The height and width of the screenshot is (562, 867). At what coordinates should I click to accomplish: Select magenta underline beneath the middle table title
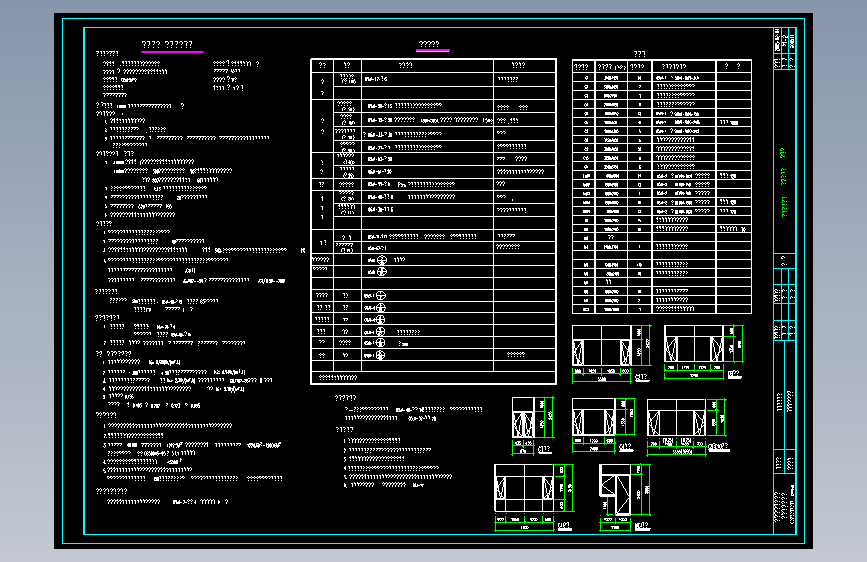432,50
